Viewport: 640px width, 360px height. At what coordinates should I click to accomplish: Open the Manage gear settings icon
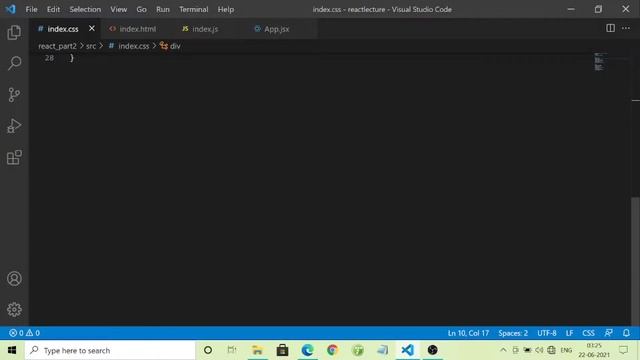pos(14,309)
